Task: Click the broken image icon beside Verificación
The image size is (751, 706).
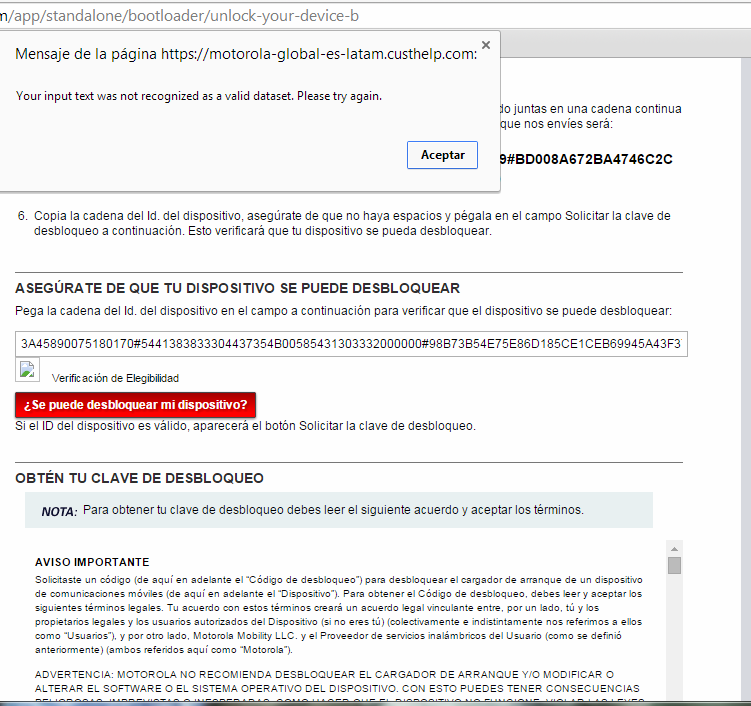Action: (x=27, y=370)
